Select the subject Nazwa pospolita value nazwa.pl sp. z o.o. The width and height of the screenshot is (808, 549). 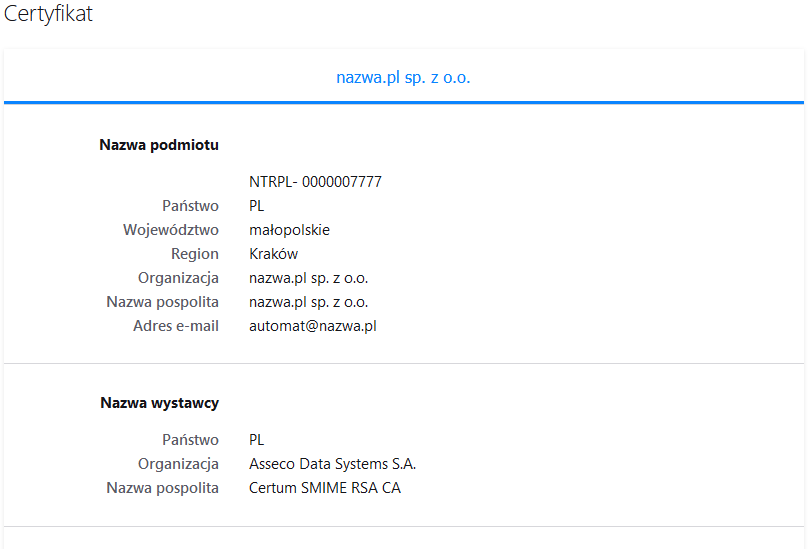[308, 302]
